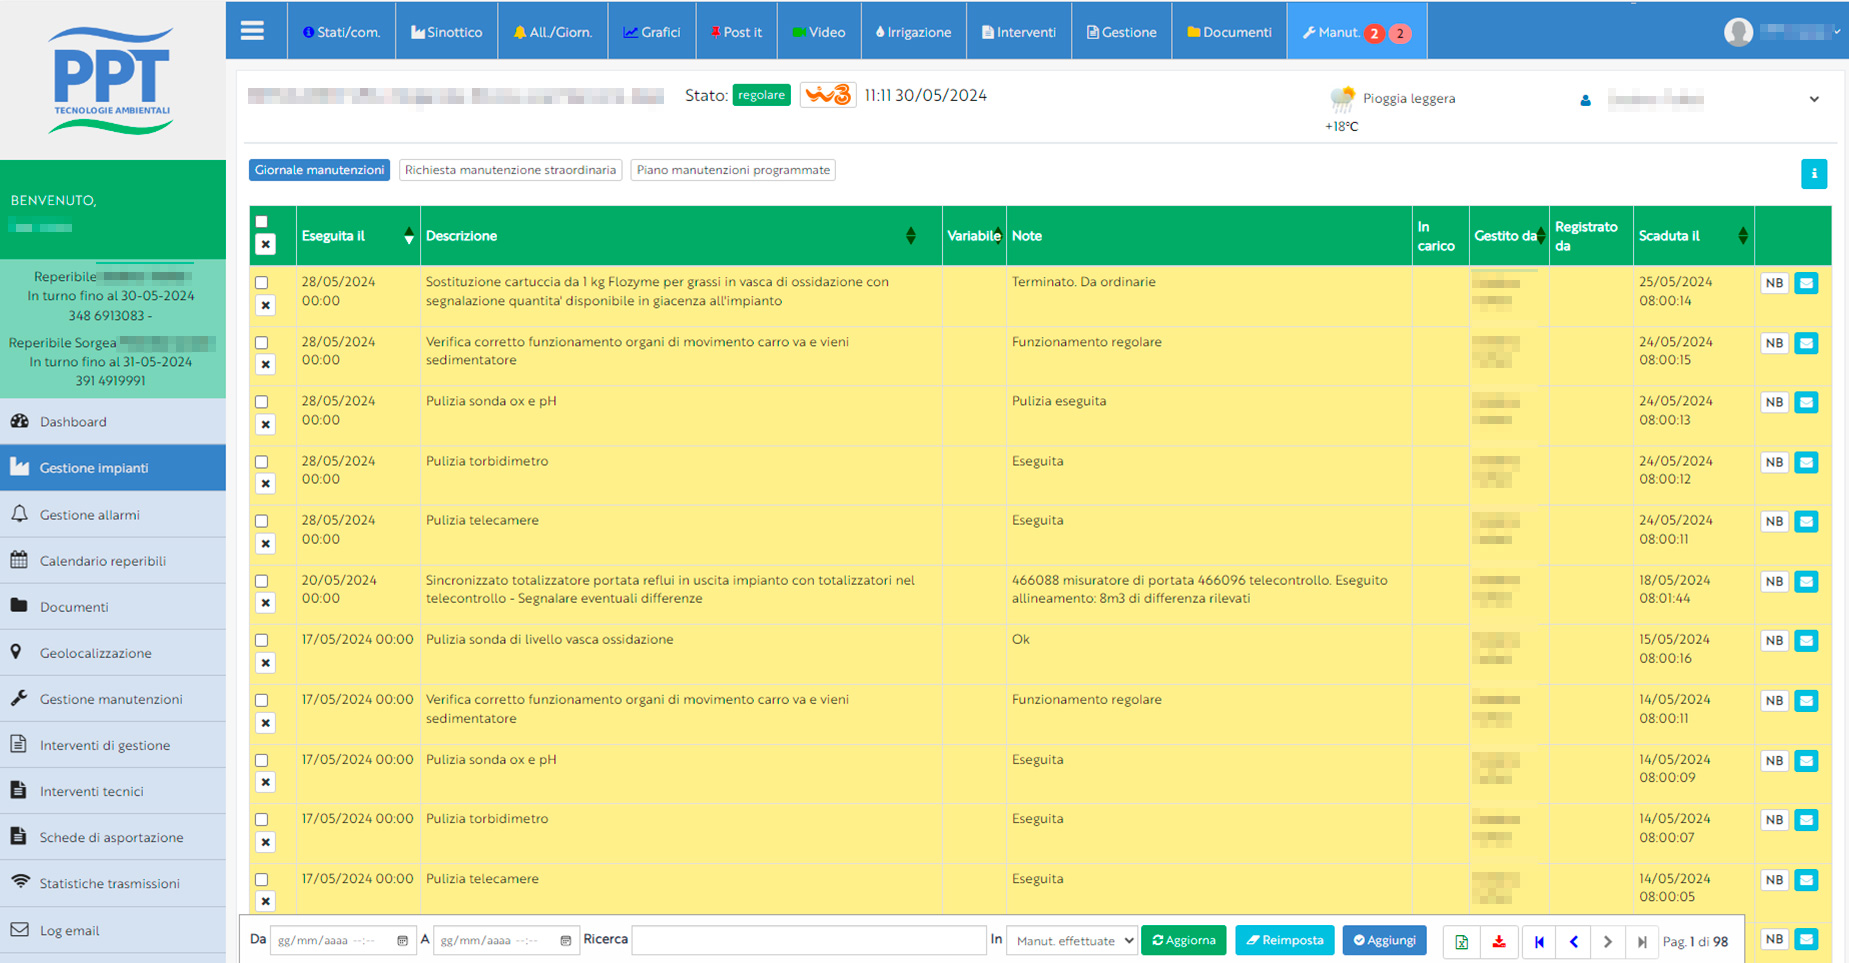The height and width of the screenshot is (963, 1849).
Task: Check the Pulizia torbidimetro 28/05 row checkbox
Action: pos(262,462)
